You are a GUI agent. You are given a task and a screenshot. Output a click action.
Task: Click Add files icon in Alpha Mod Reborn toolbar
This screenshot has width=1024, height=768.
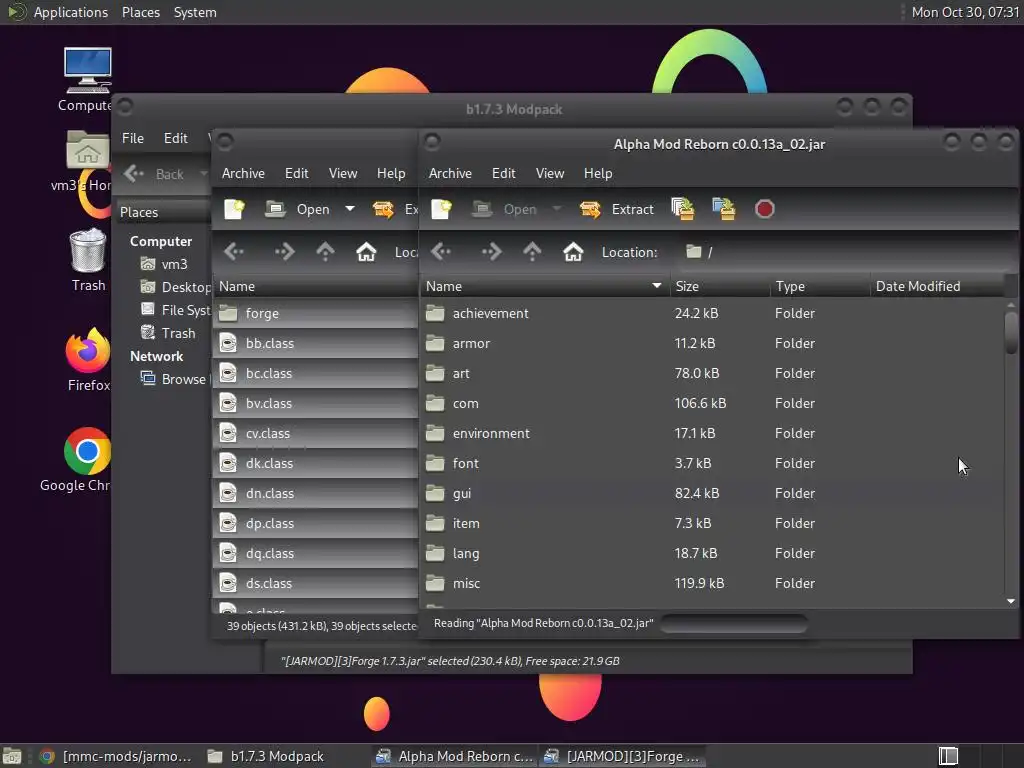click(x=683, y=209)
